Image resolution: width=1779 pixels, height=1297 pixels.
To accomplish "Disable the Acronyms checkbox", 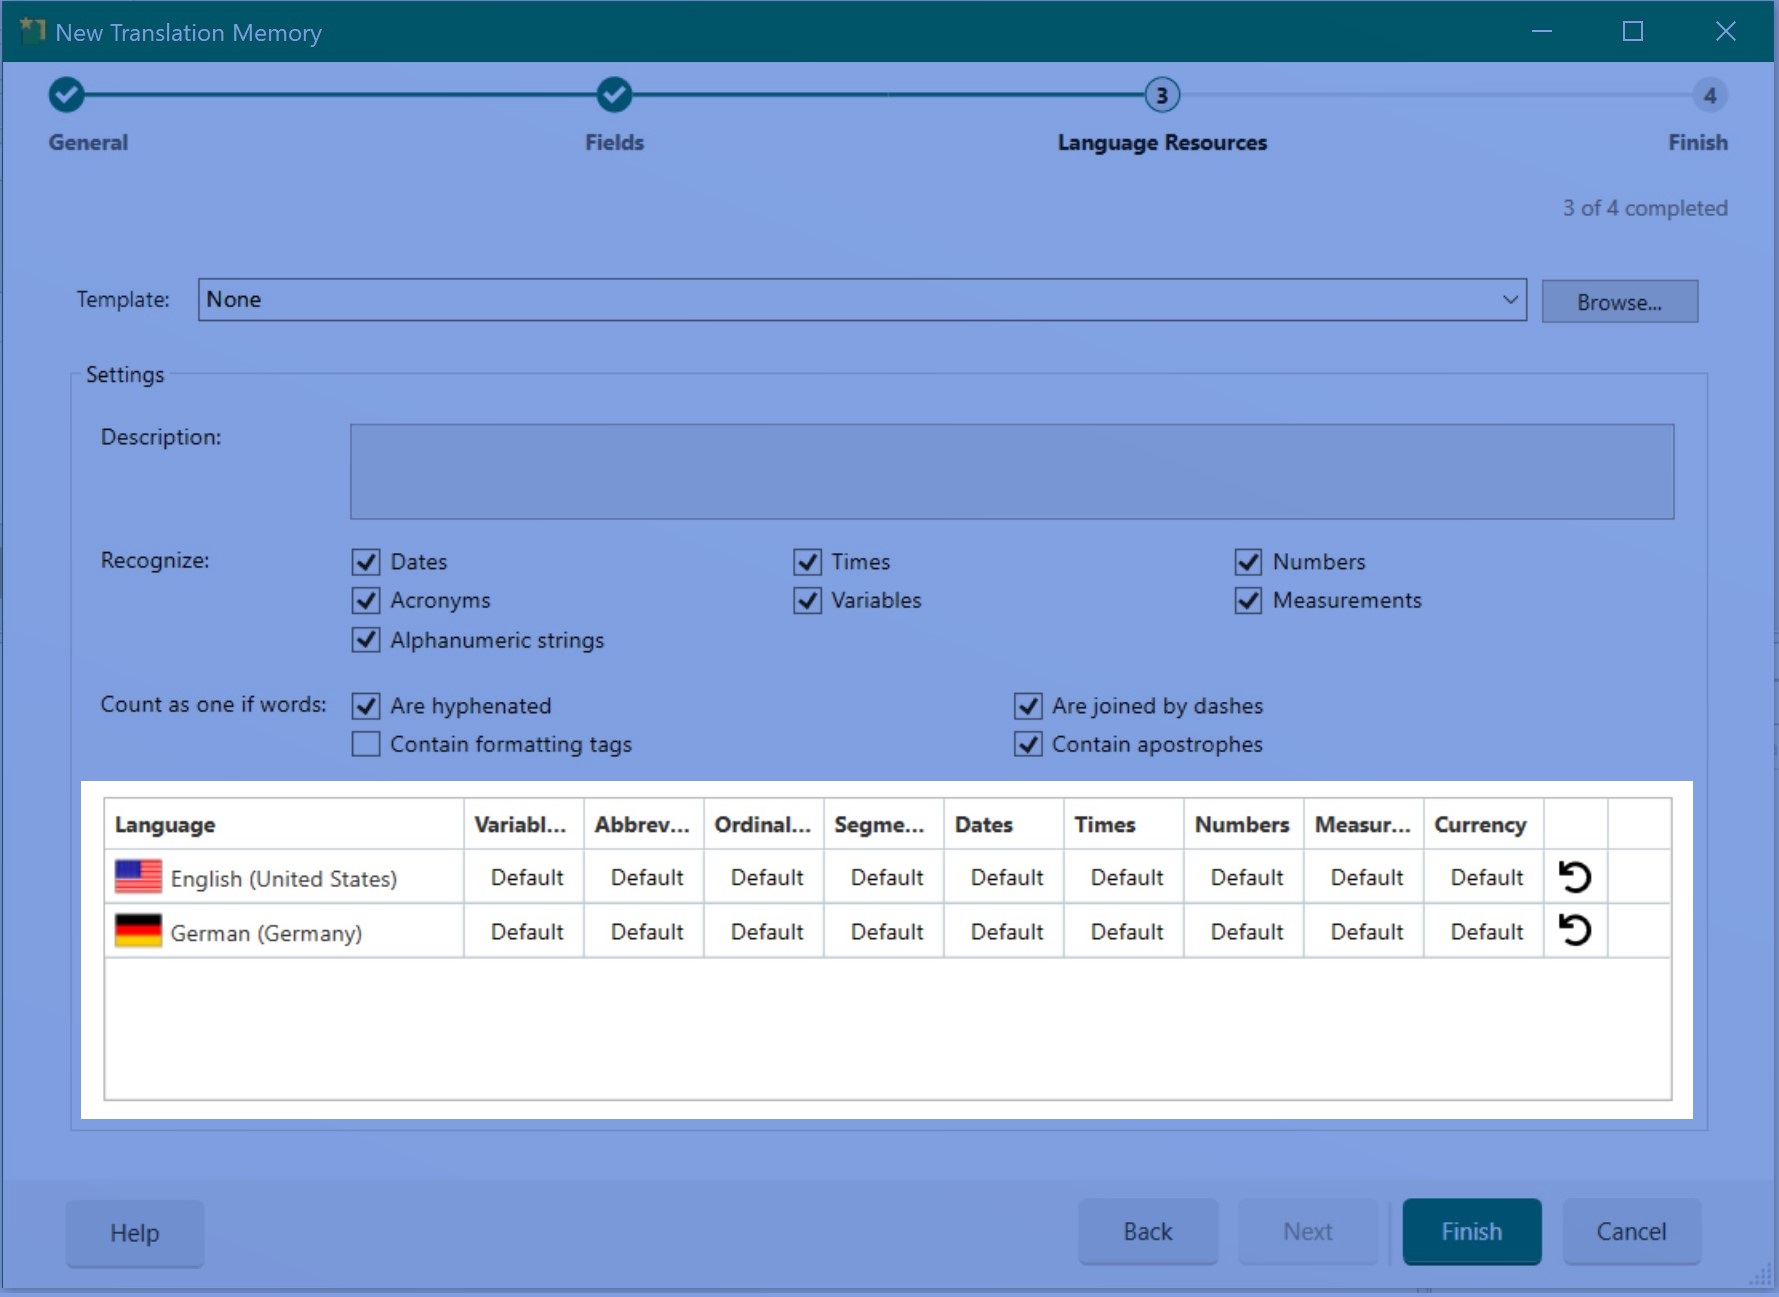I will point(366,600).
